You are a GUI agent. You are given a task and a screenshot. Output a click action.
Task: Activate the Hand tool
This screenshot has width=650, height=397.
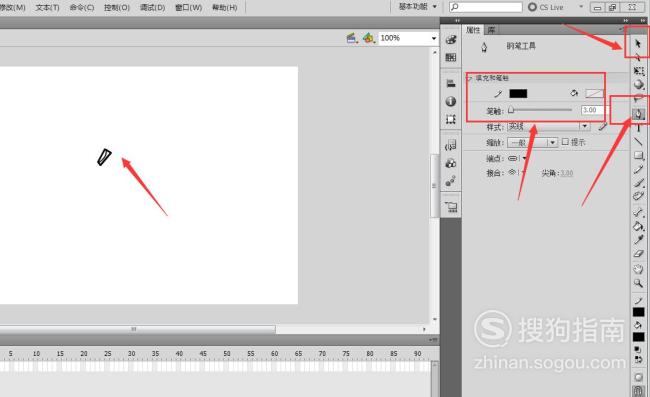coord(638,269)
